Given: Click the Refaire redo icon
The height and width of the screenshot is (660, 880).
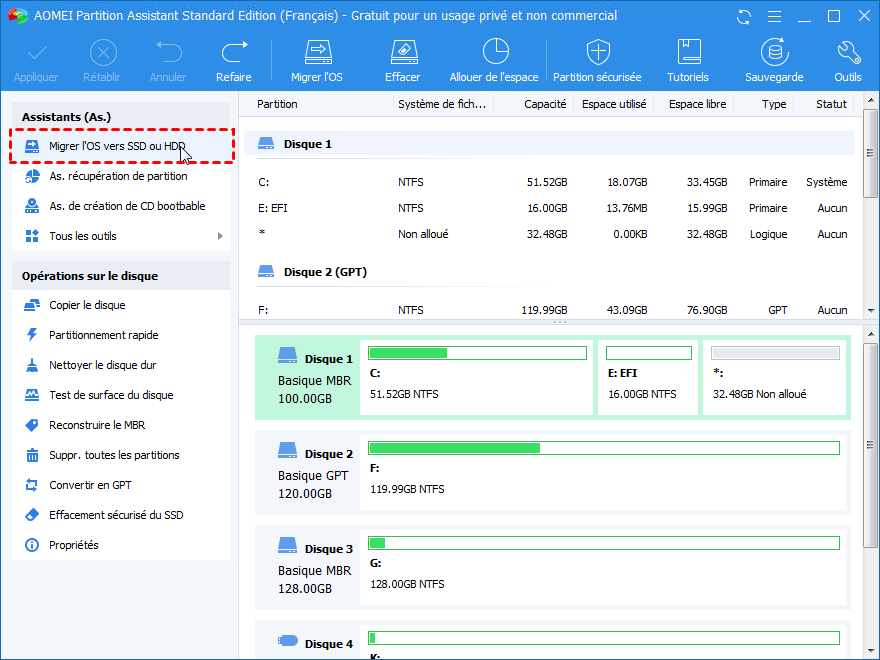Looking at the screenshot, I should 234,60.
